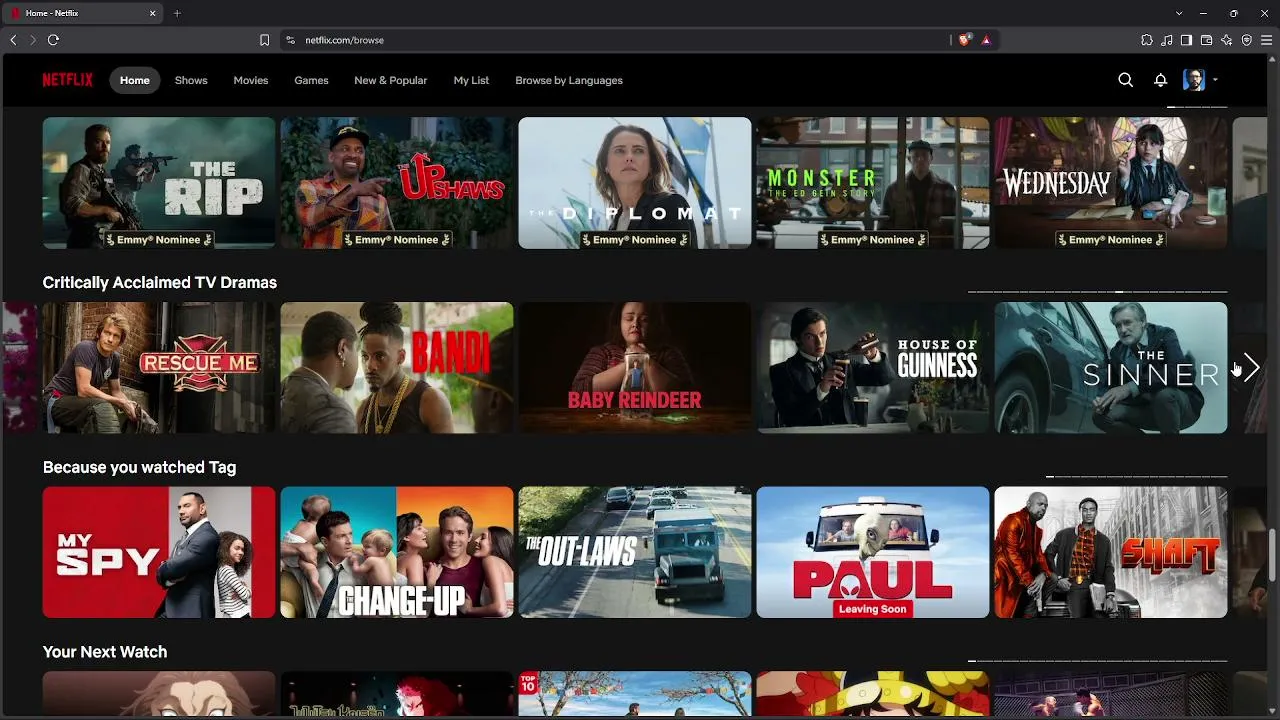Screen dimensions: 1280x720
Task: Open a new browser tab
Action: (x=177, y=13)
